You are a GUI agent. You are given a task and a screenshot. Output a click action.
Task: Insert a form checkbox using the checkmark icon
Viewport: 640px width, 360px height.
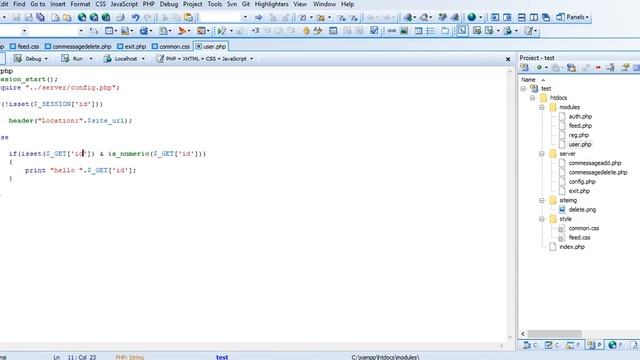pyautogui.click(x=374, y=31)
